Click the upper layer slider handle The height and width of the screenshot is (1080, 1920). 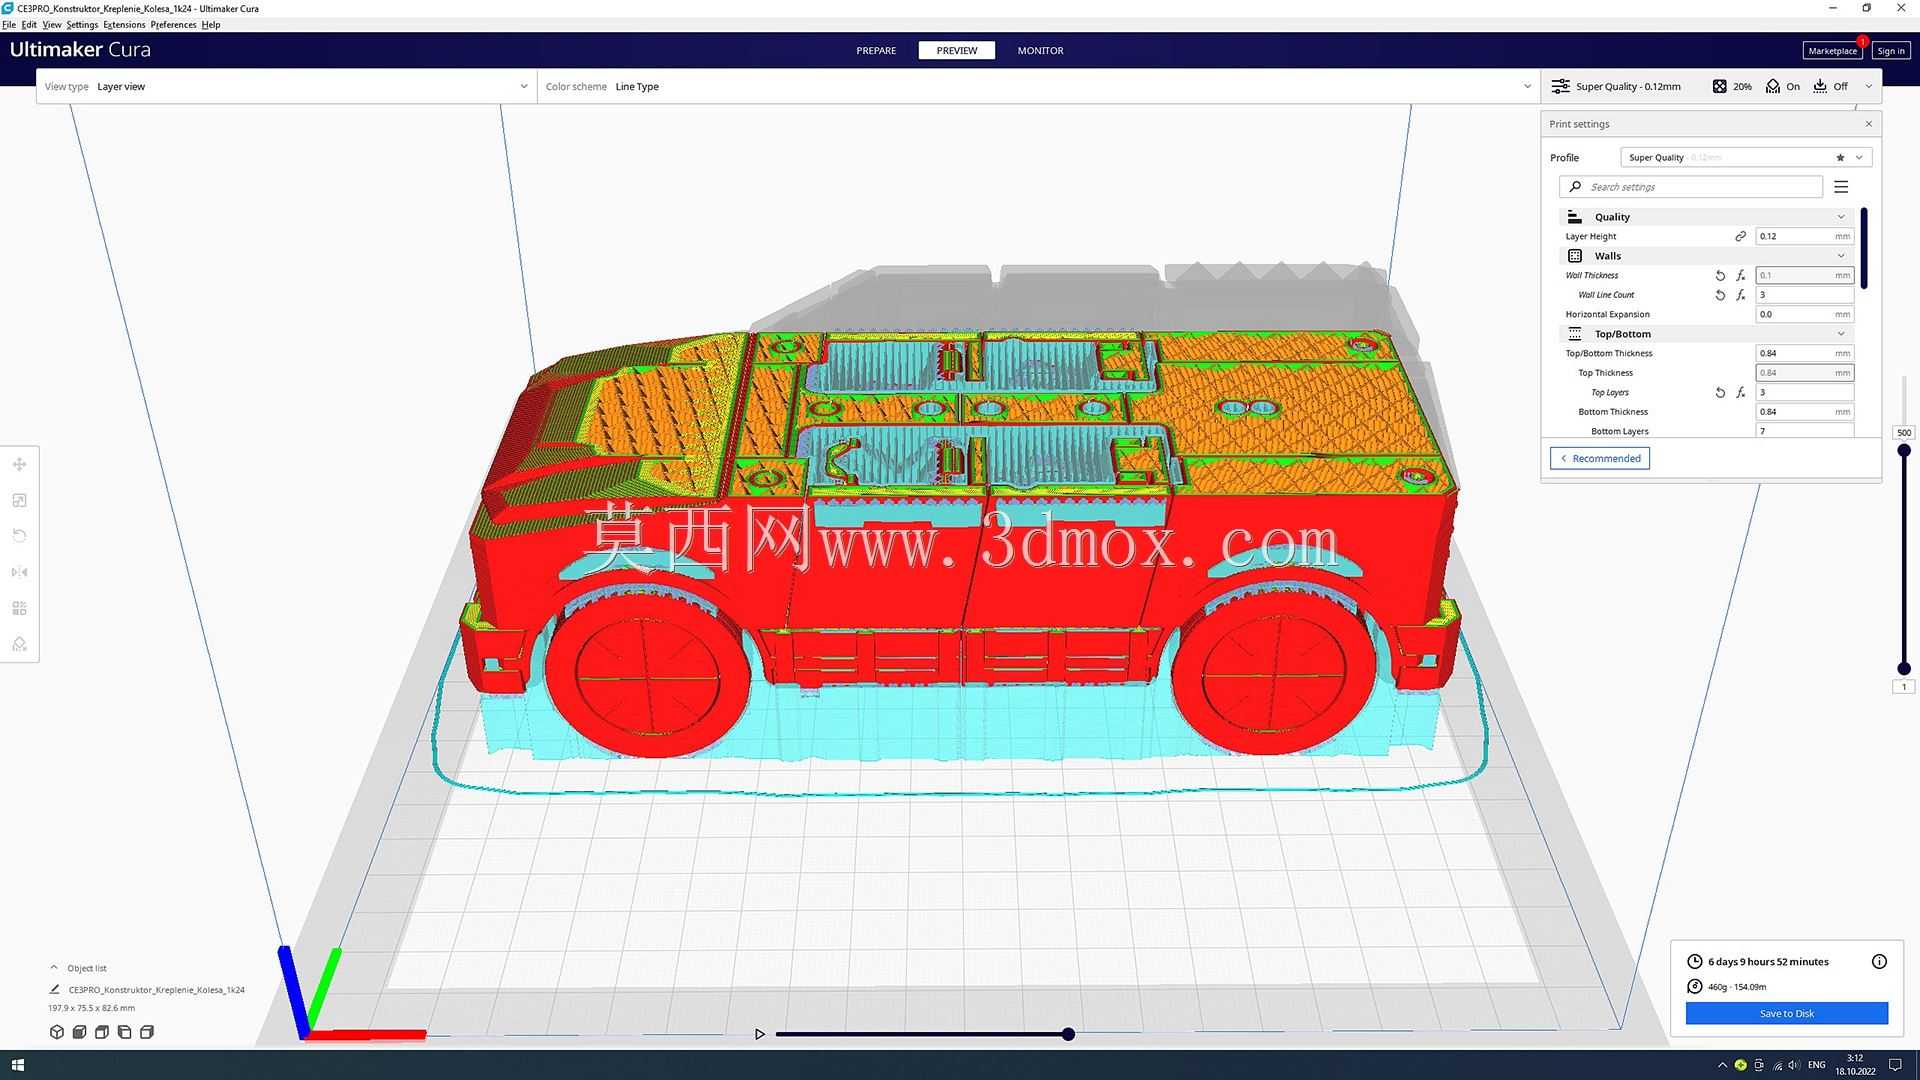(1904, 451)
